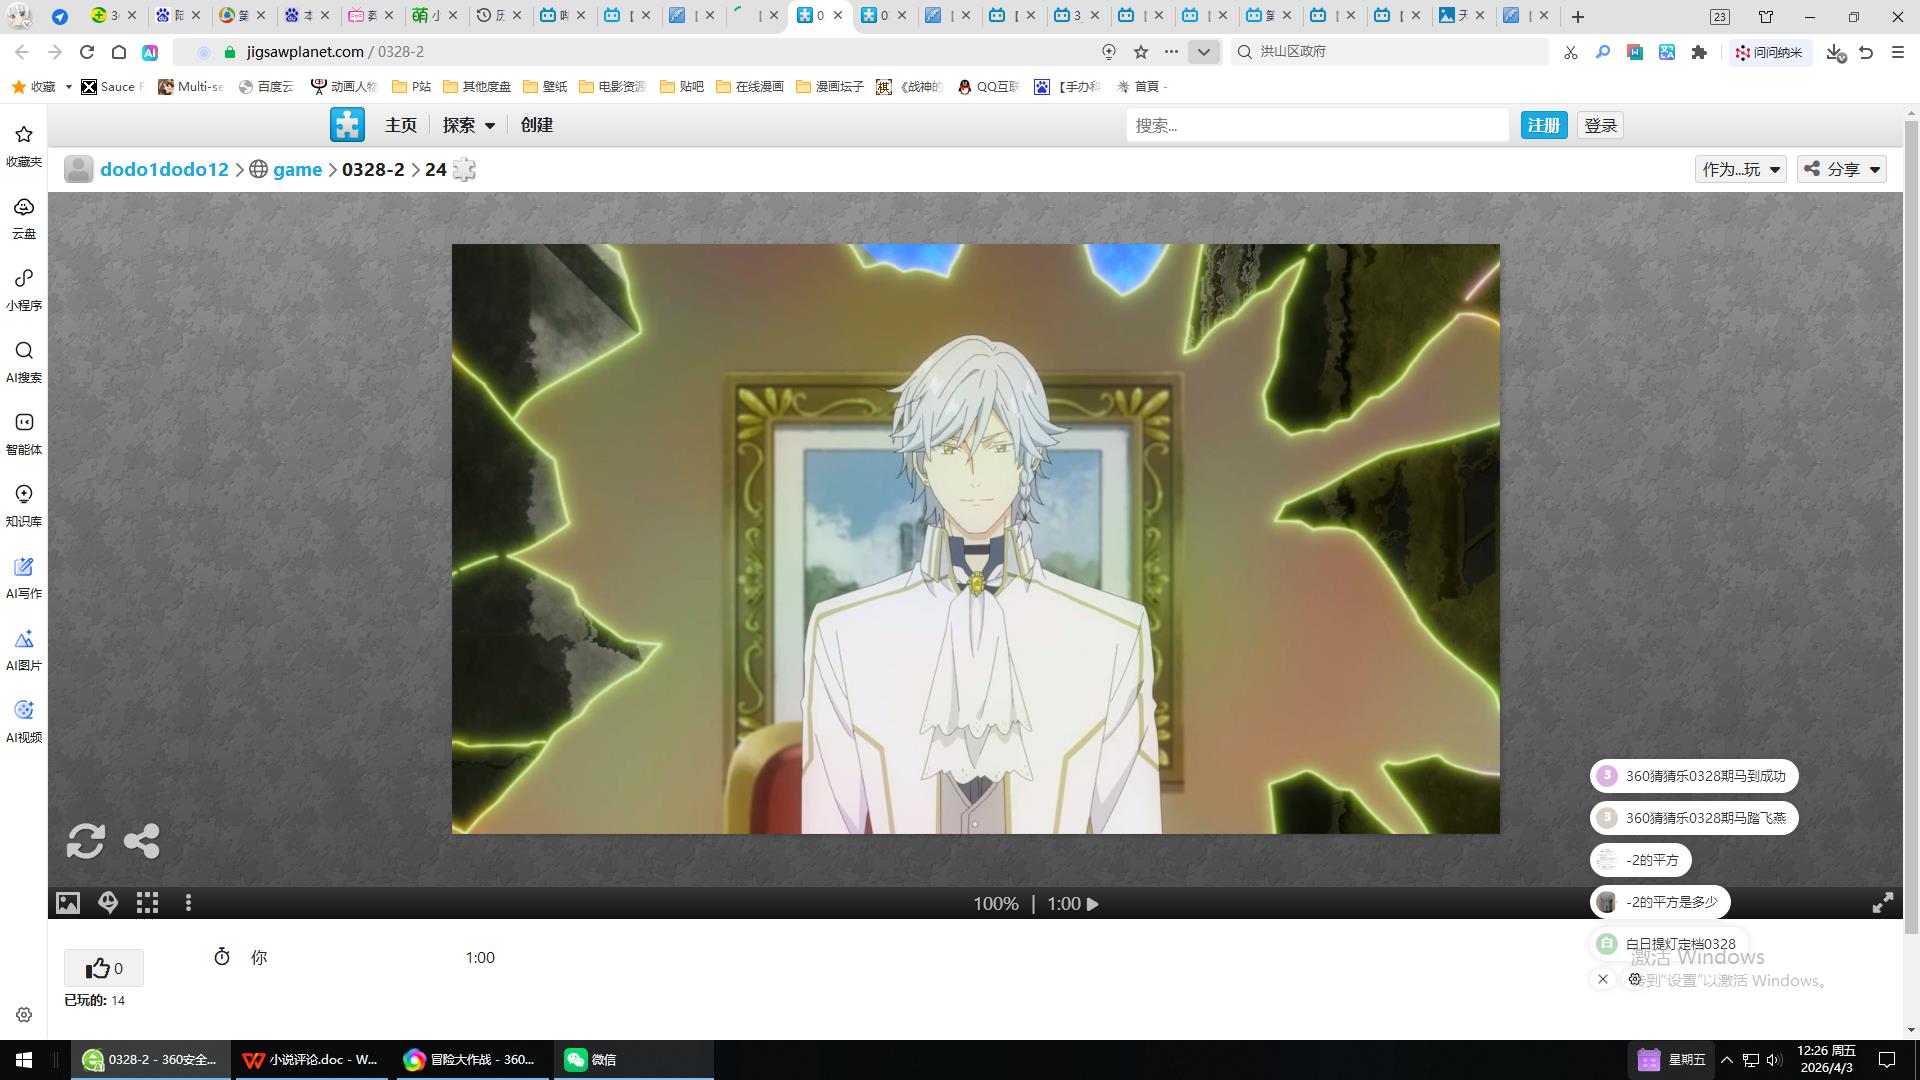Go to the 主页 menu item
The width and height of the screenshot is (1920, 1080).
400,125
